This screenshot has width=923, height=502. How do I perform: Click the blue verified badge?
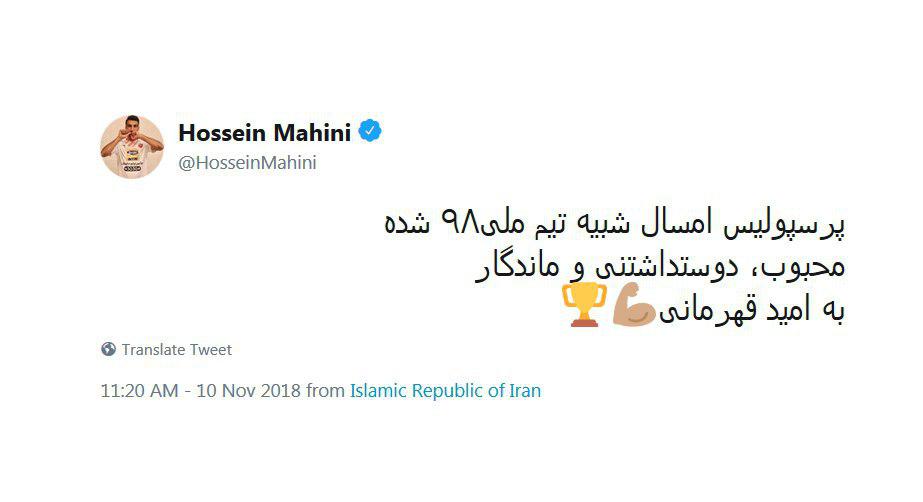coord(371,131)
